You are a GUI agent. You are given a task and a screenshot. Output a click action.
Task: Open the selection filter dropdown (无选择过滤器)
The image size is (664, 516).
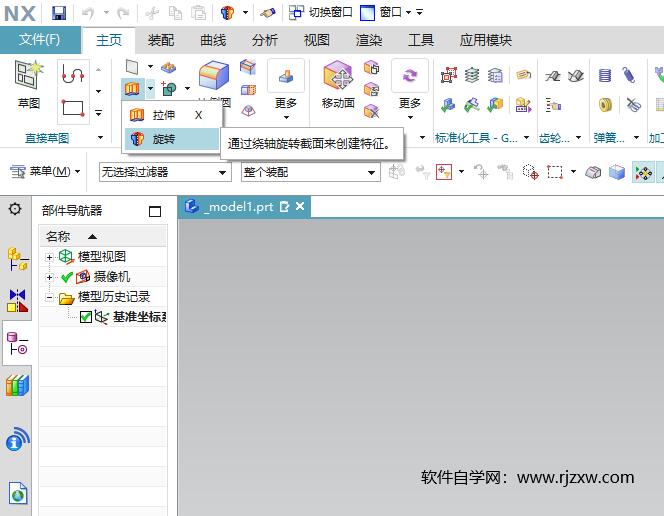point(165,172)
